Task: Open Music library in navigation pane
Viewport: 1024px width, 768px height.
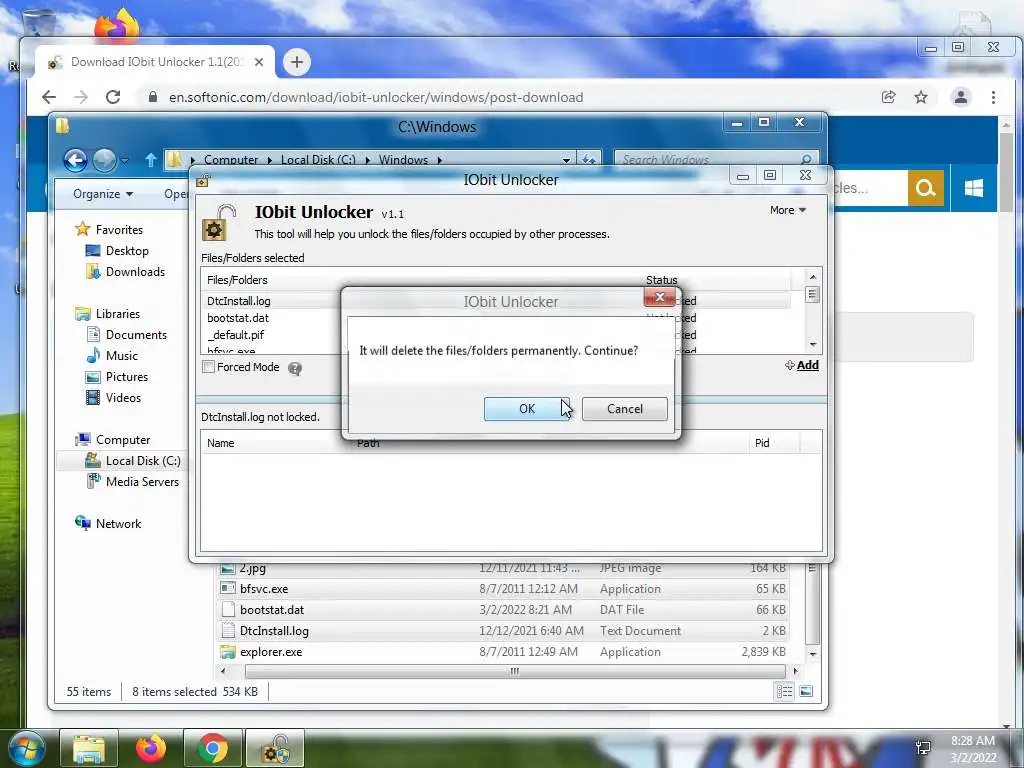Action: [x=121, y=356]
